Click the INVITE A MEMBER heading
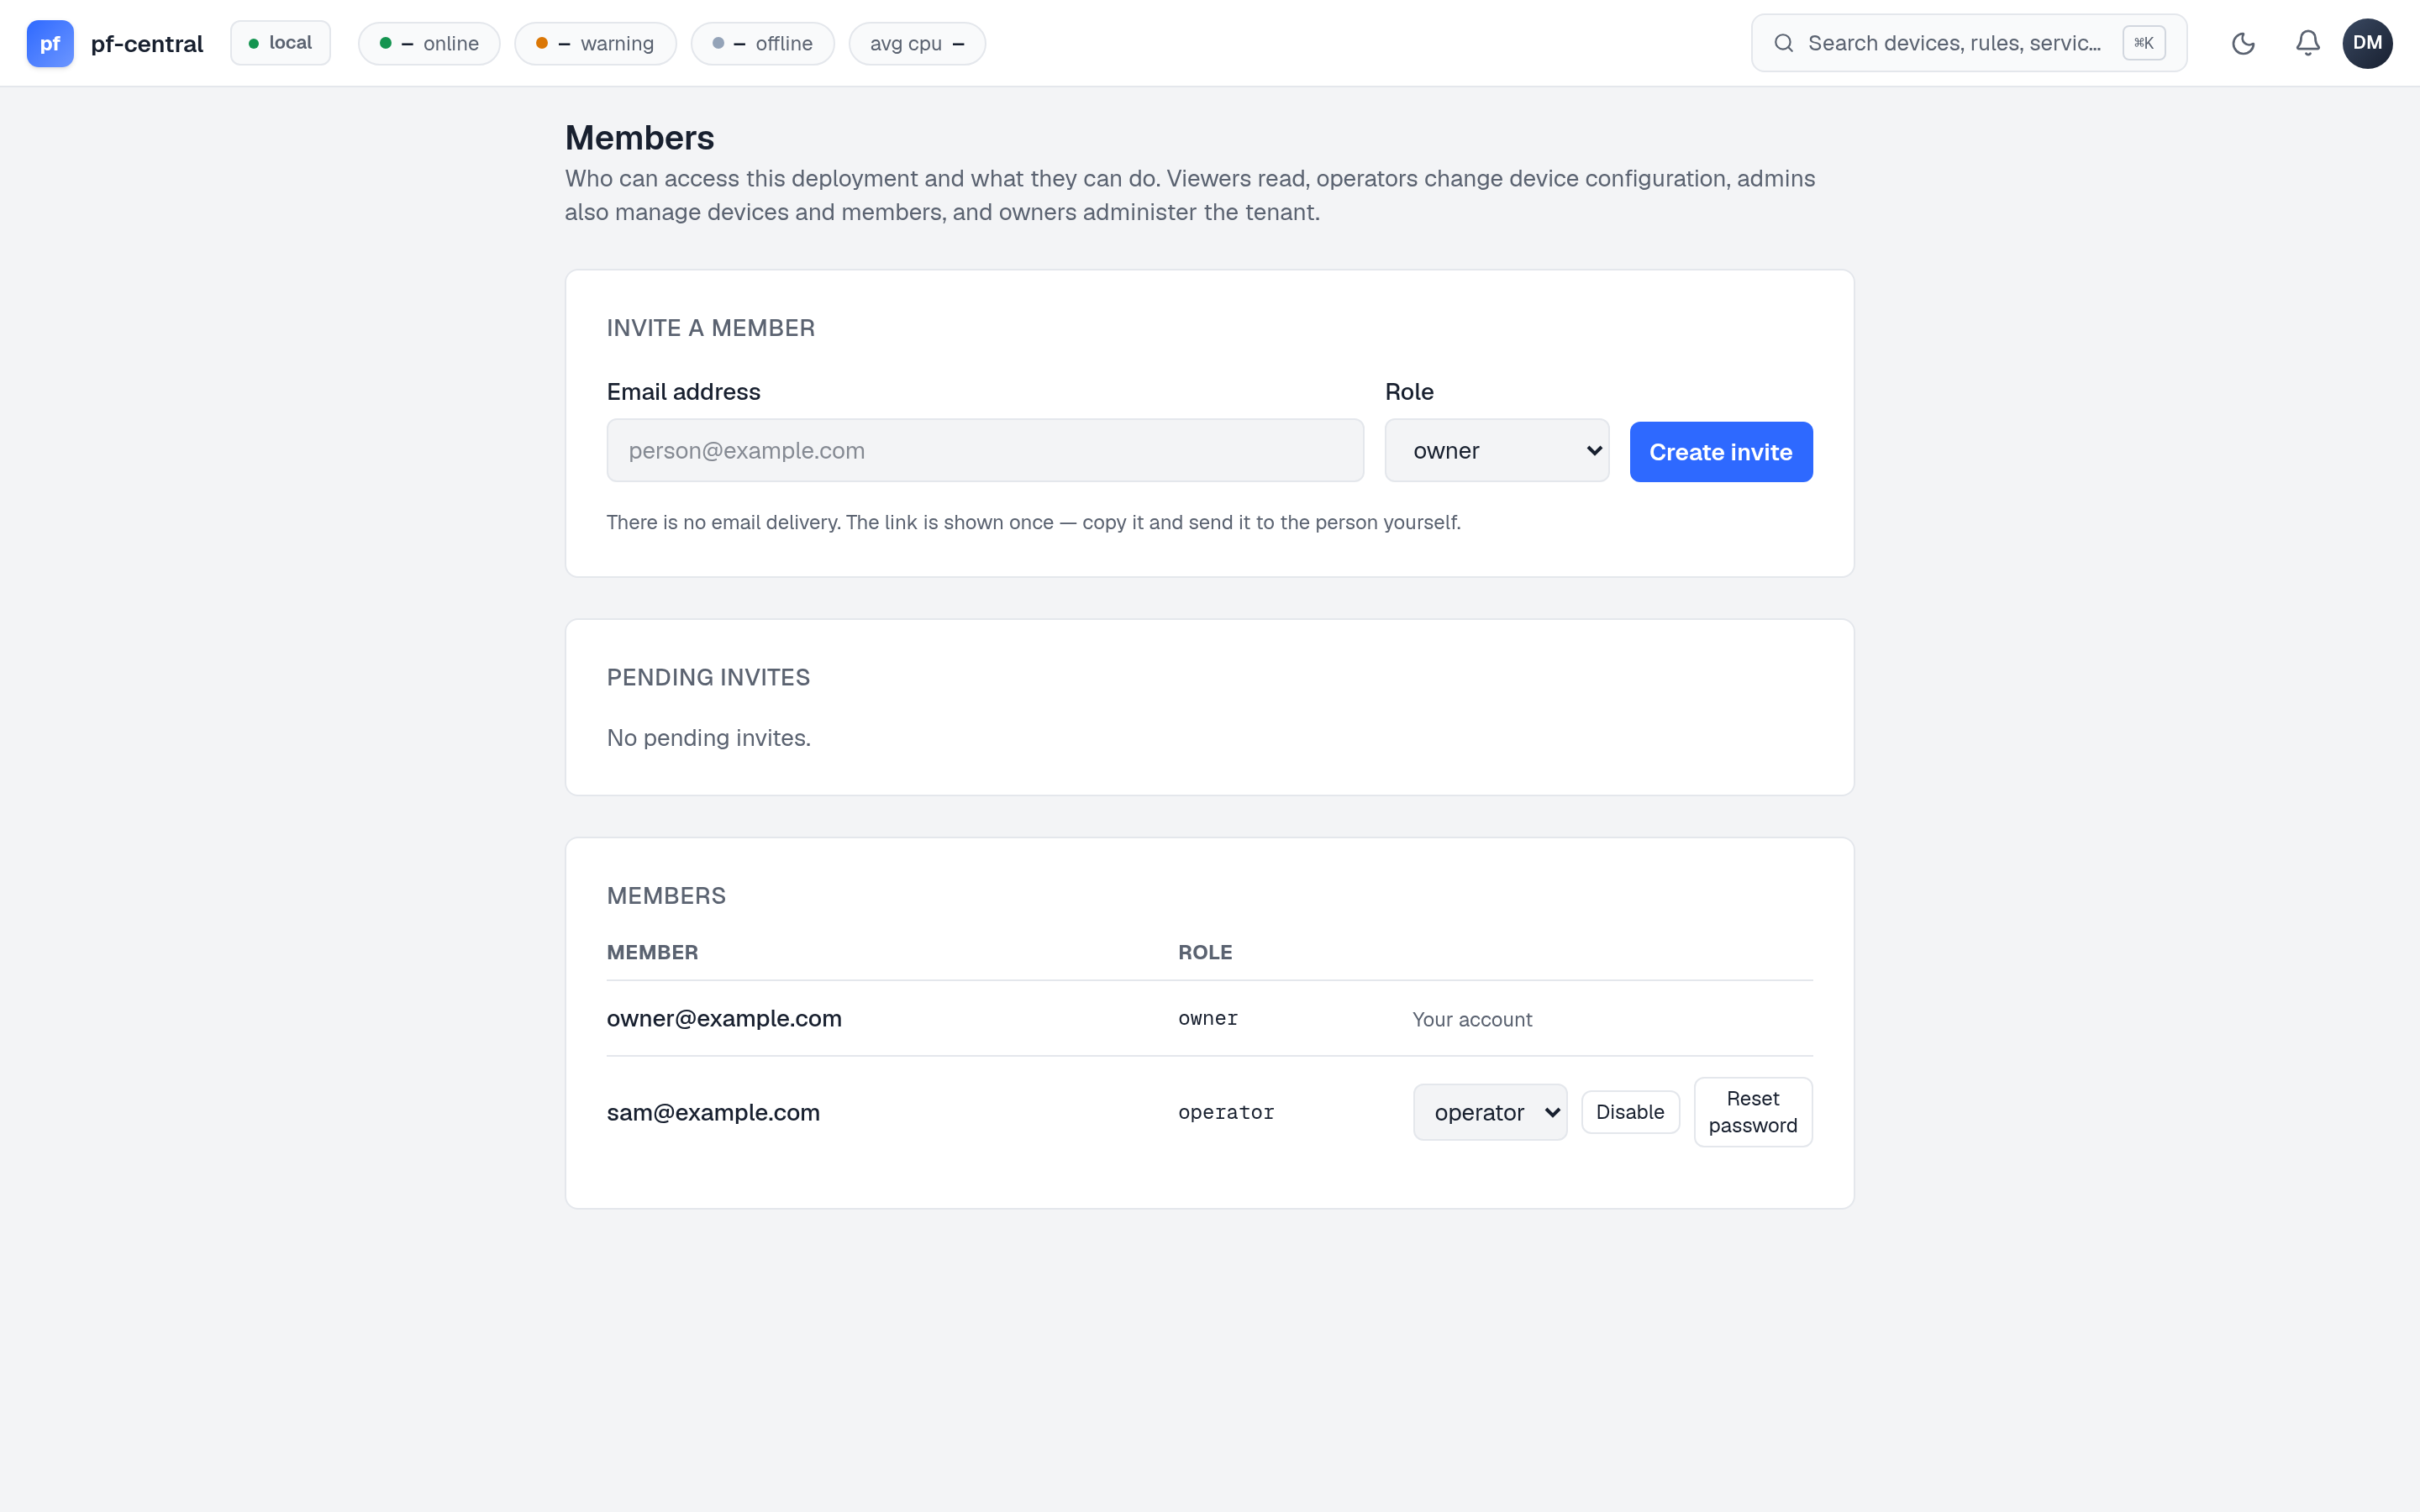2420x1512 pixels. (711, 328)
